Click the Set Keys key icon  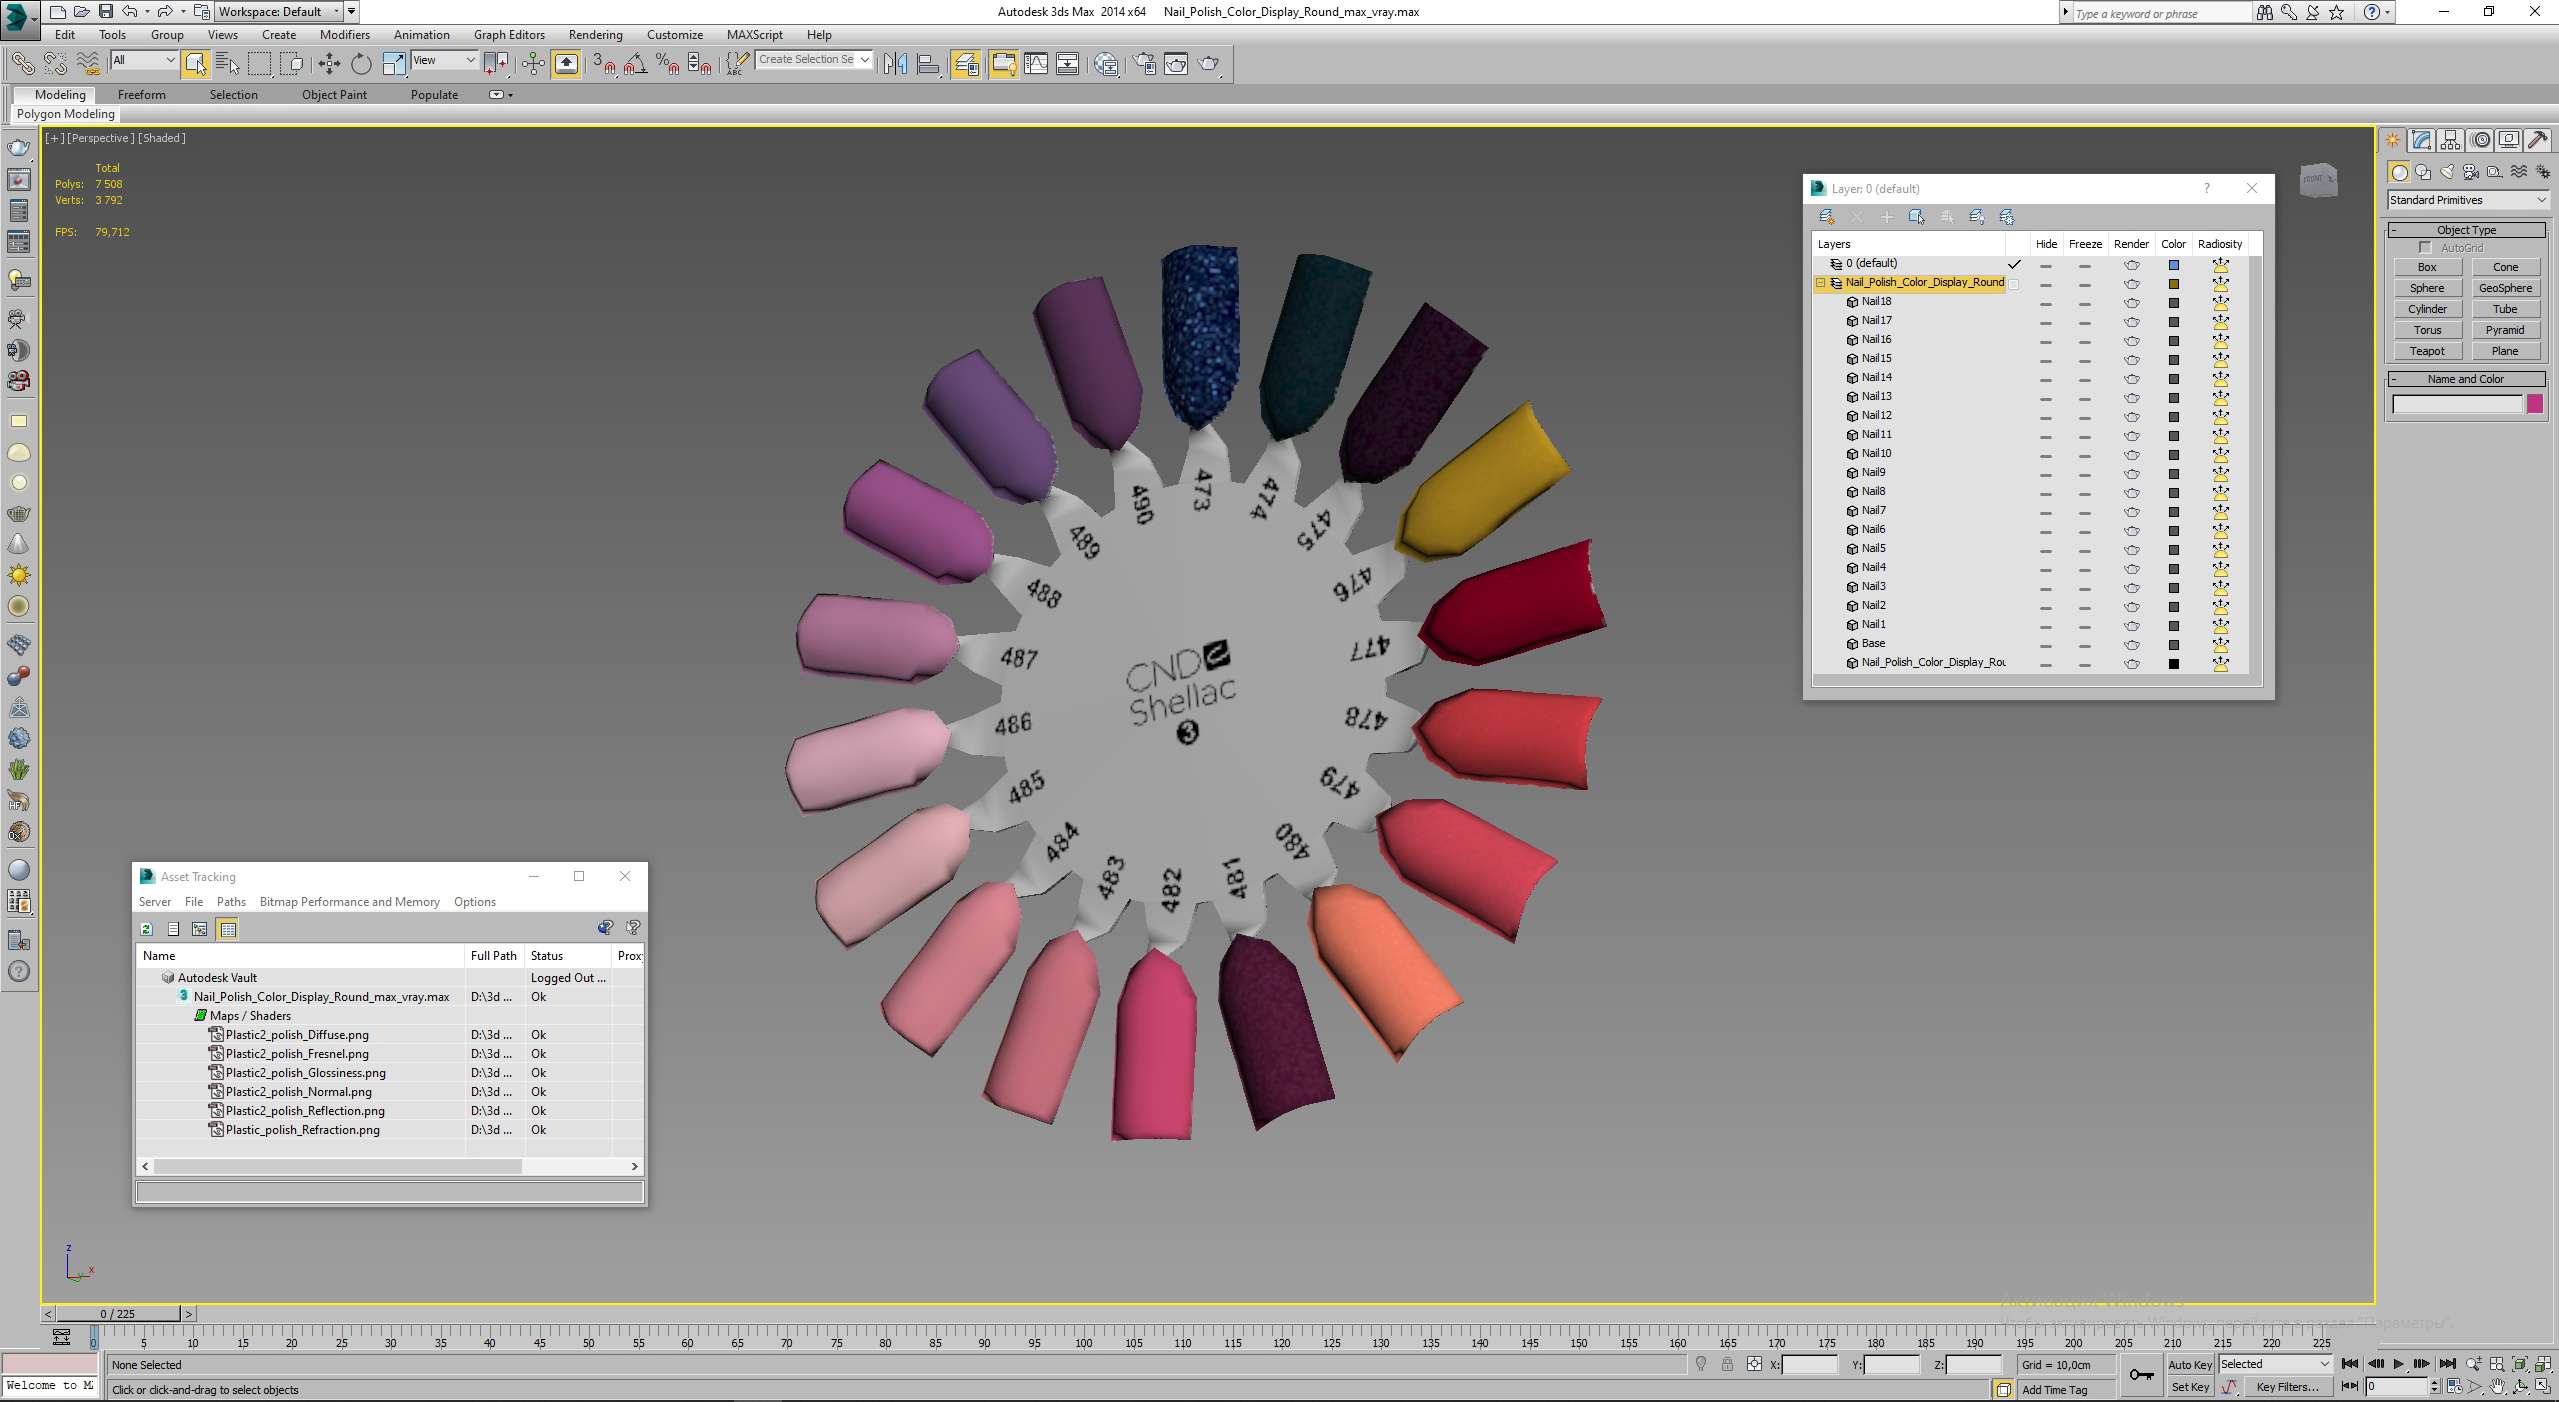coord(2140,1375)
